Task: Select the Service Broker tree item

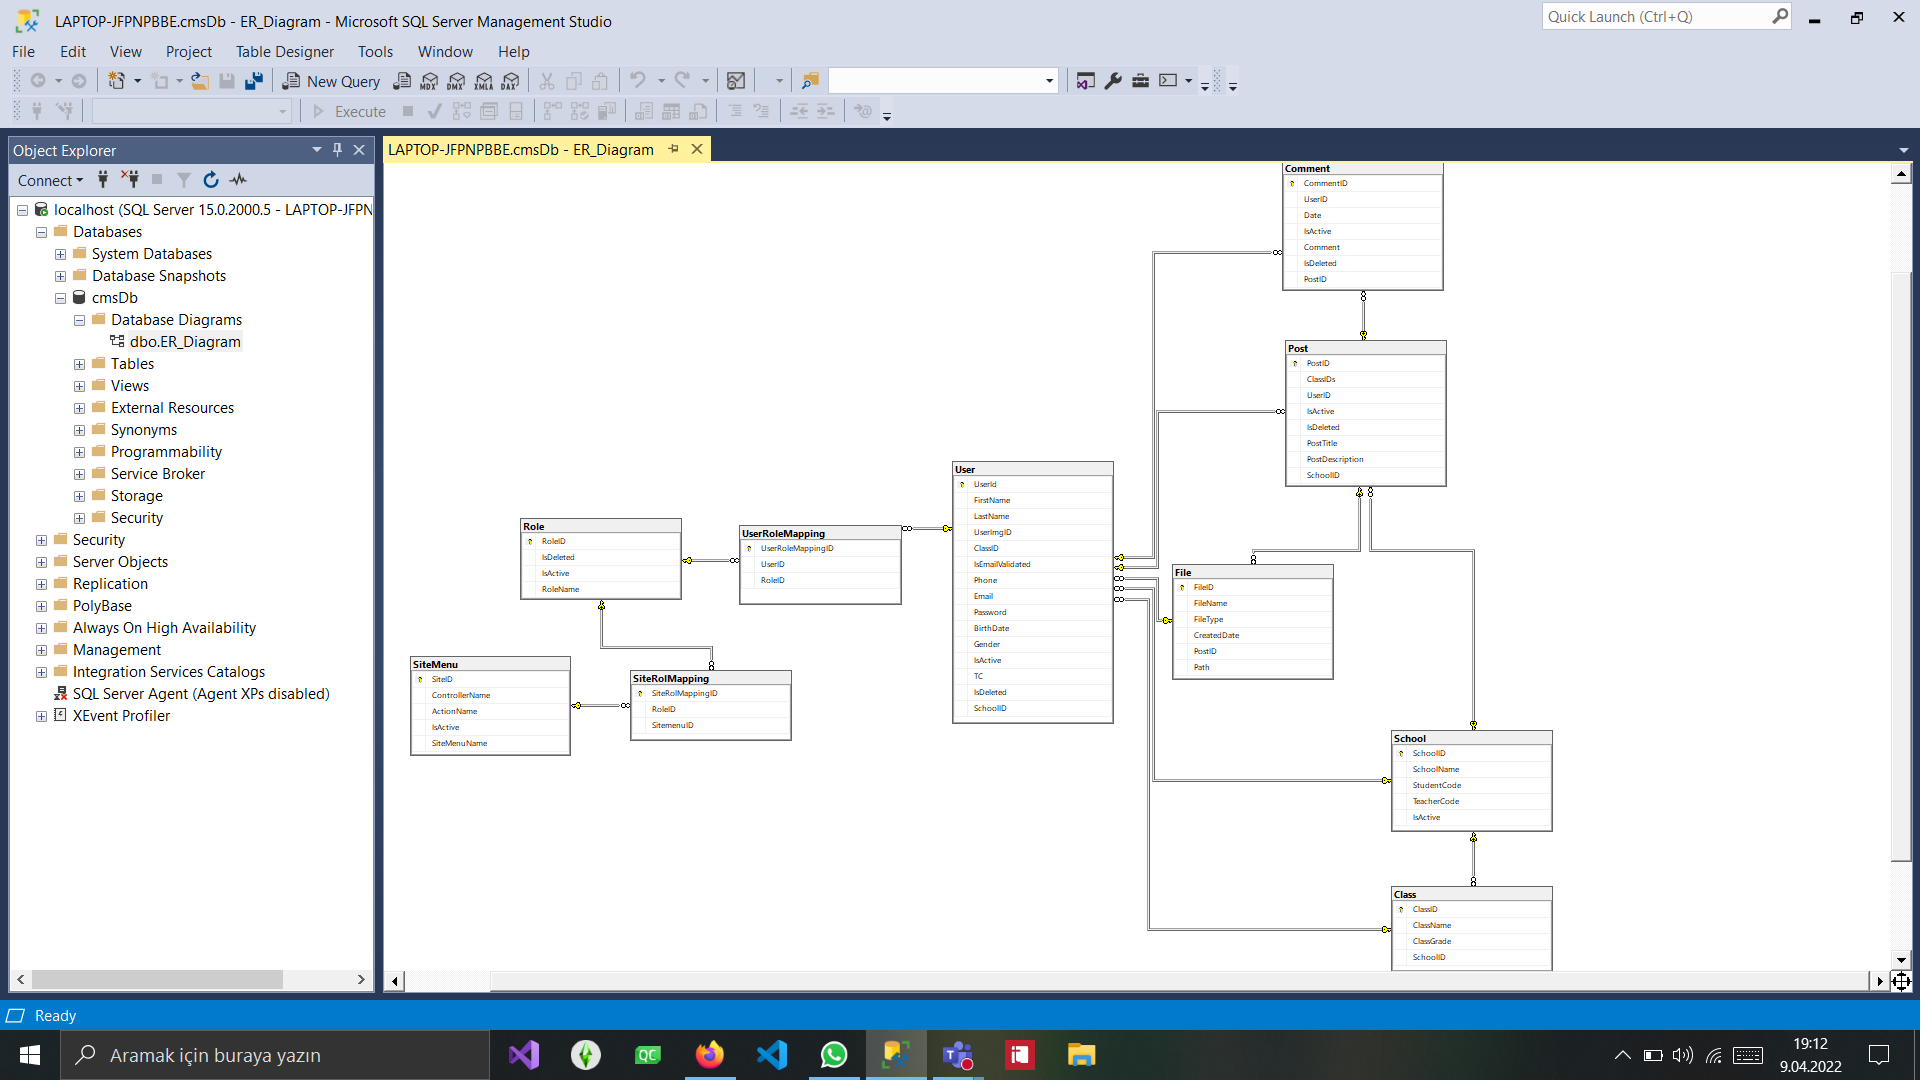Action: point(158,474)
